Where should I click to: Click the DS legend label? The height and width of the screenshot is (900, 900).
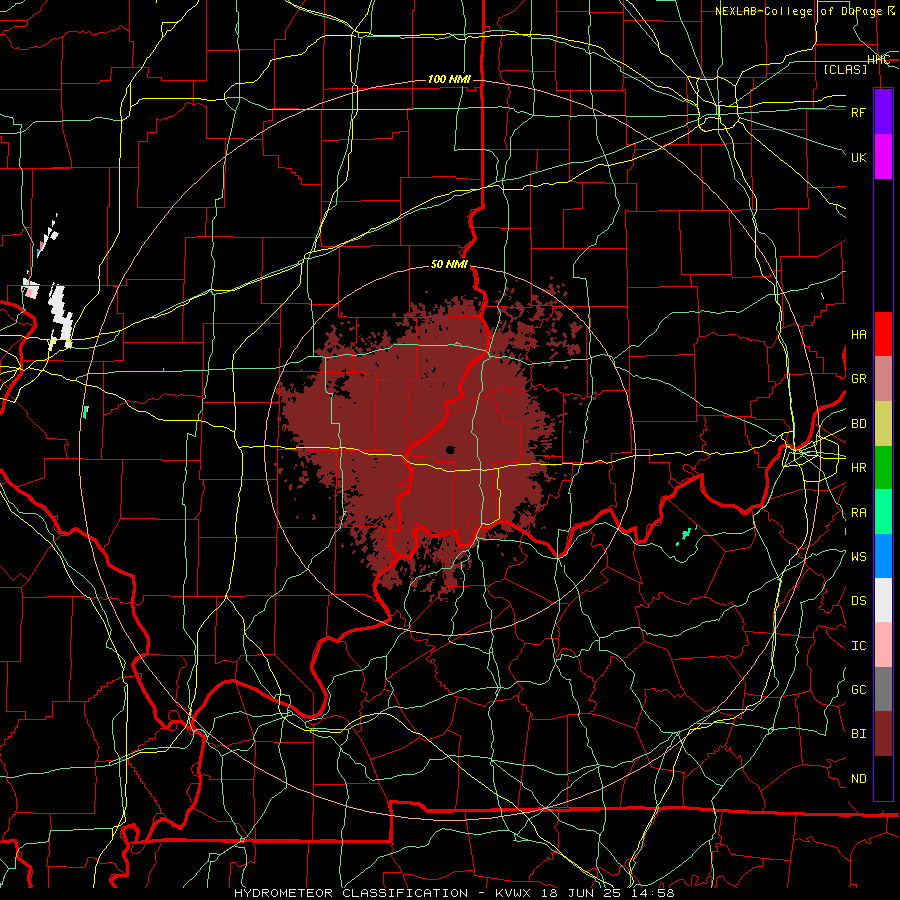coord(858,601)
